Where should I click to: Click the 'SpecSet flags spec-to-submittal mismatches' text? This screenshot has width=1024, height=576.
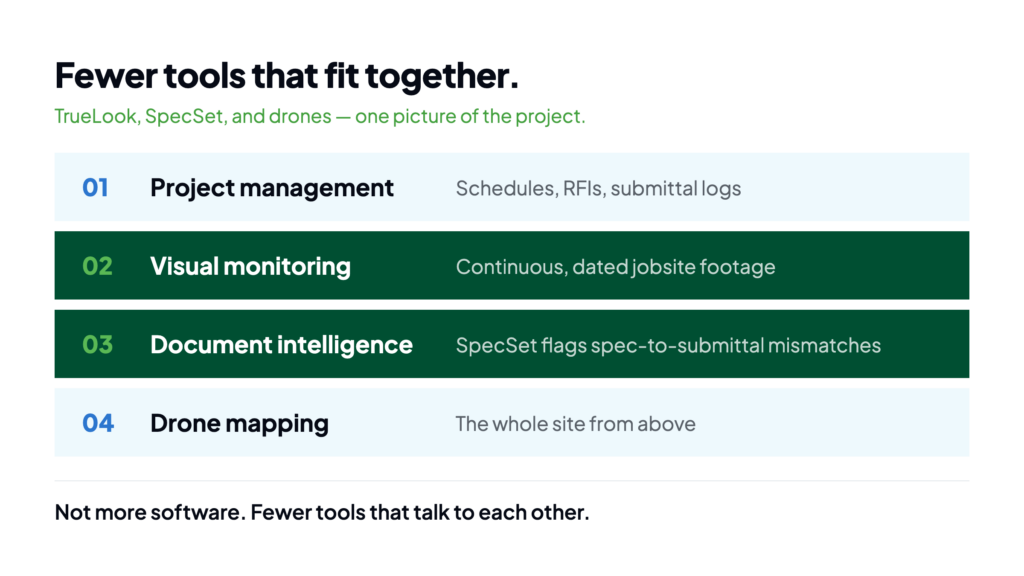(x=668, y=345)
